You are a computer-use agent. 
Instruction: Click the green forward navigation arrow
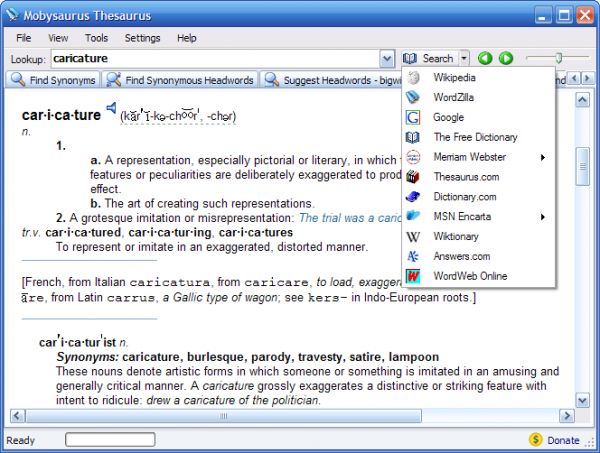coord(506,59)
